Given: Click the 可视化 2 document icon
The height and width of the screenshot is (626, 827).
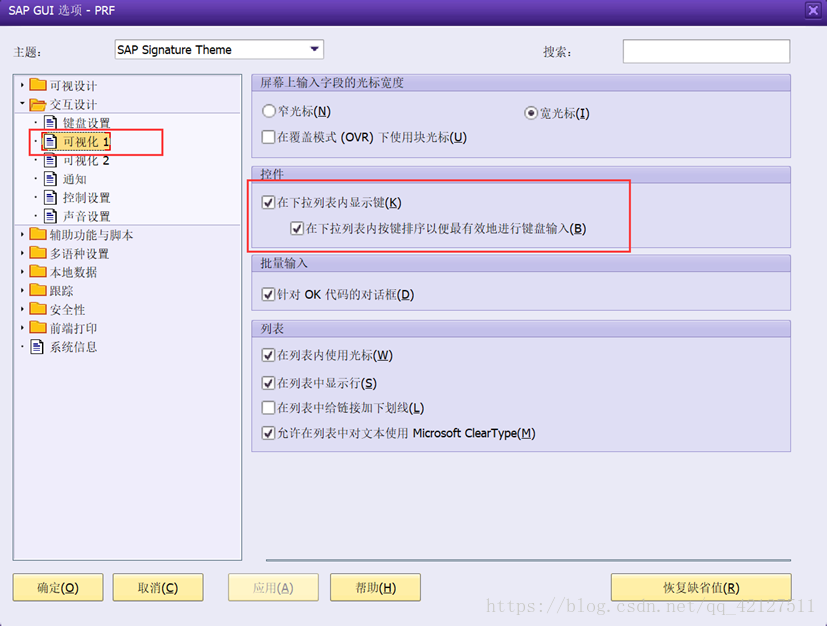Looking at the screenshot, I should click(x=51, y=160).
